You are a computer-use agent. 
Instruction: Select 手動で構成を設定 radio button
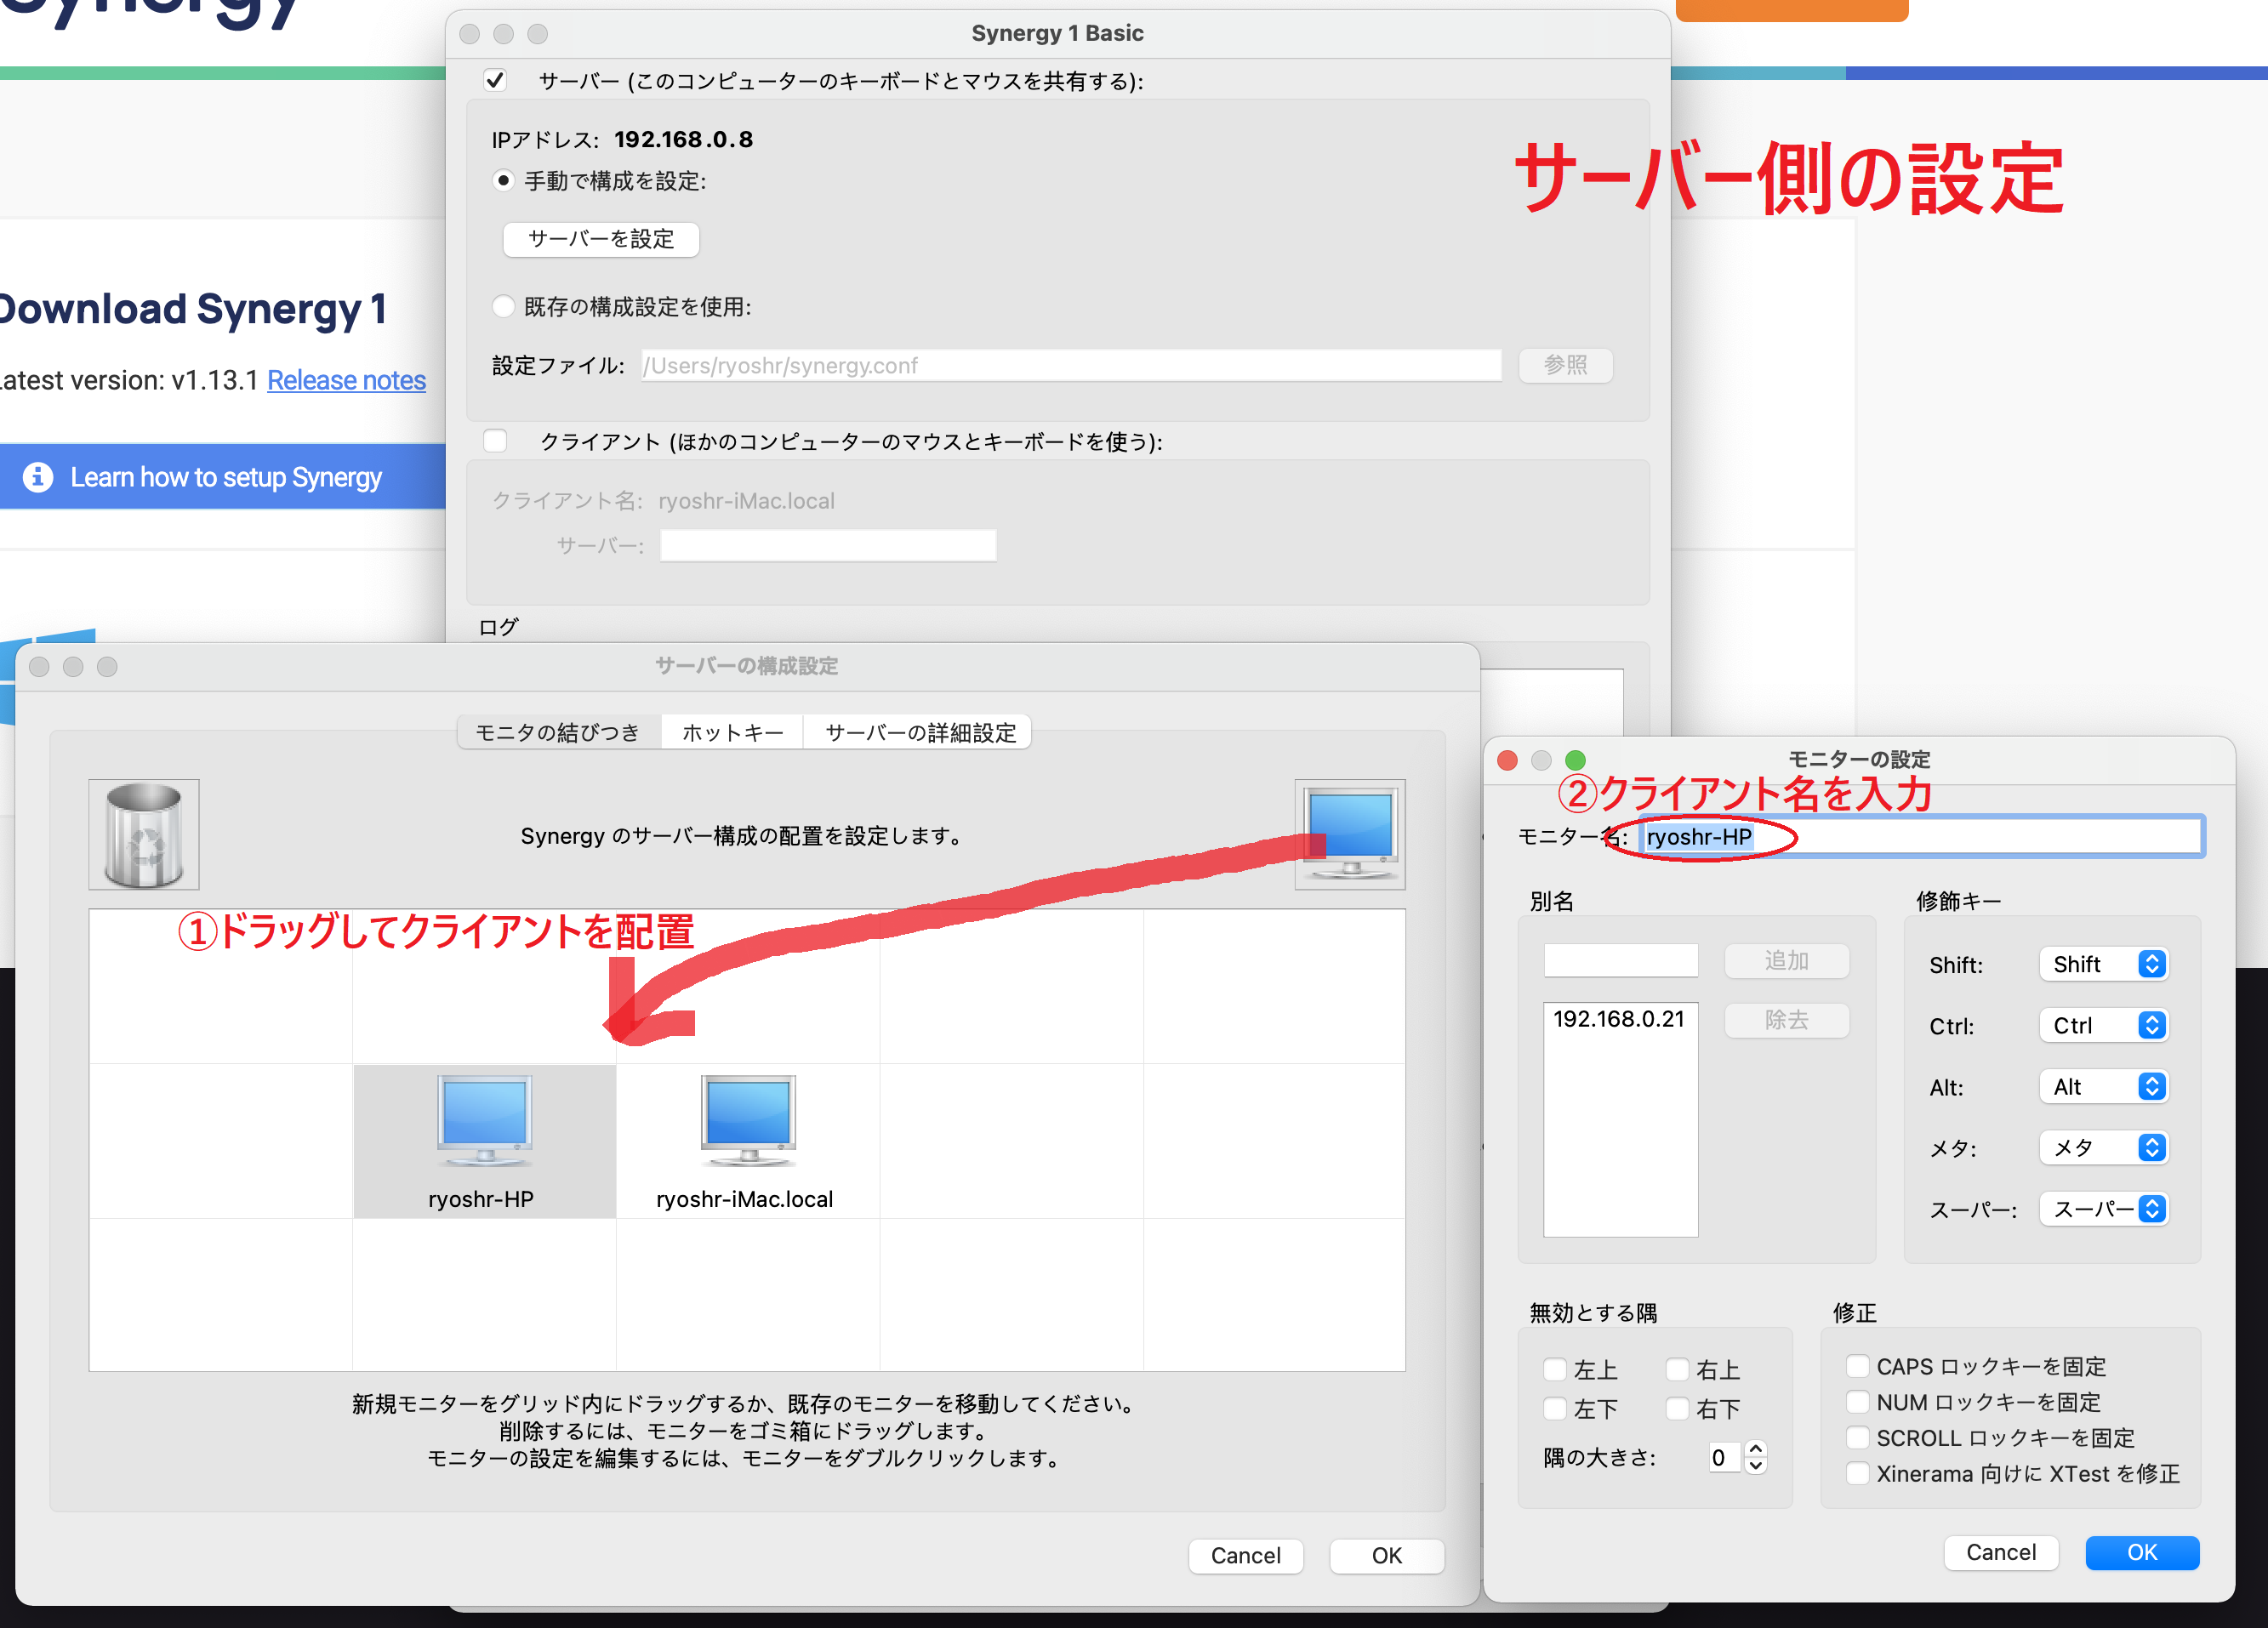(x=503, y=181)
